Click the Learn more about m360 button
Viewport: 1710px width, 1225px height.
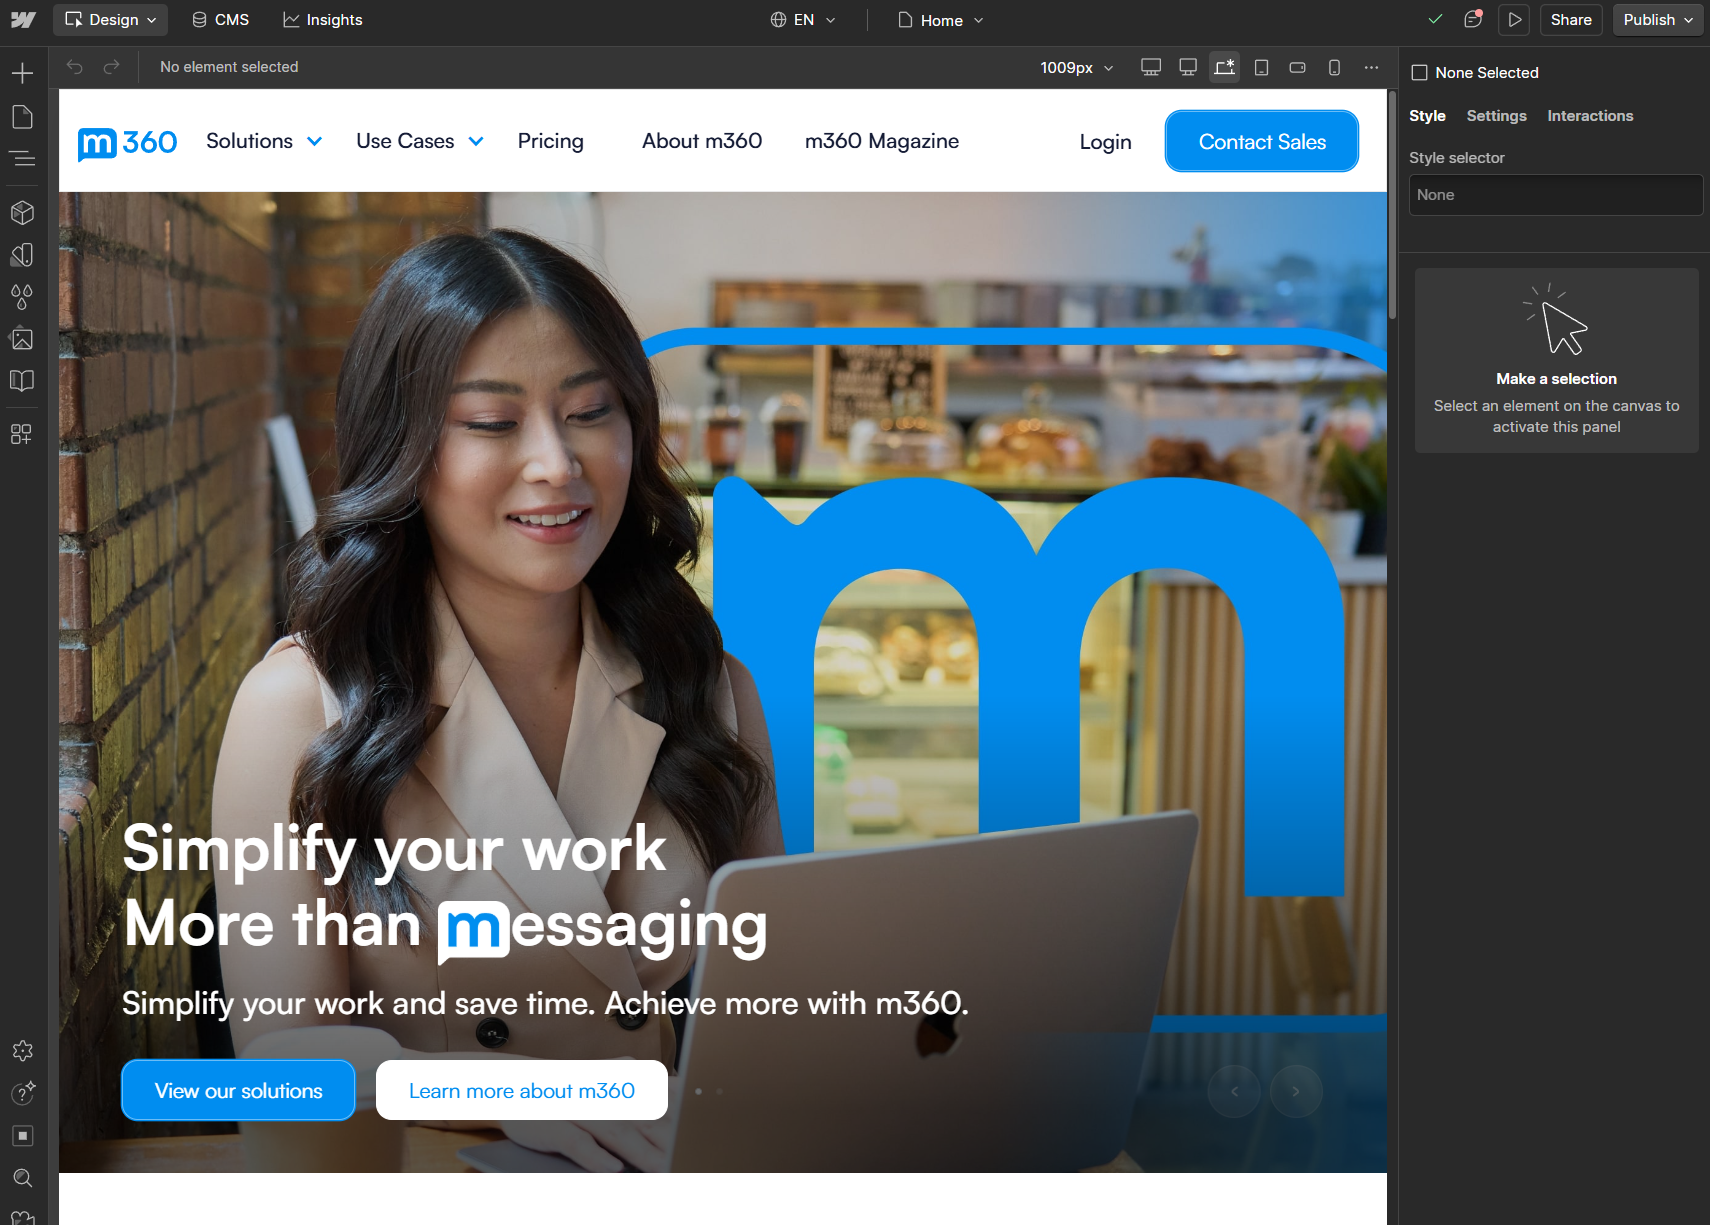pyautogui.click(x=522, y=1090)
